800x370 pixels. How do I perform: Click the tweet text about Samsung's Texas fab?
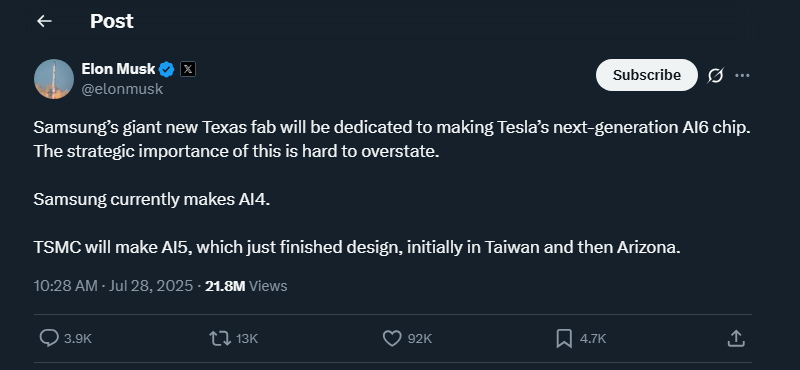click(x=392, y=188)
